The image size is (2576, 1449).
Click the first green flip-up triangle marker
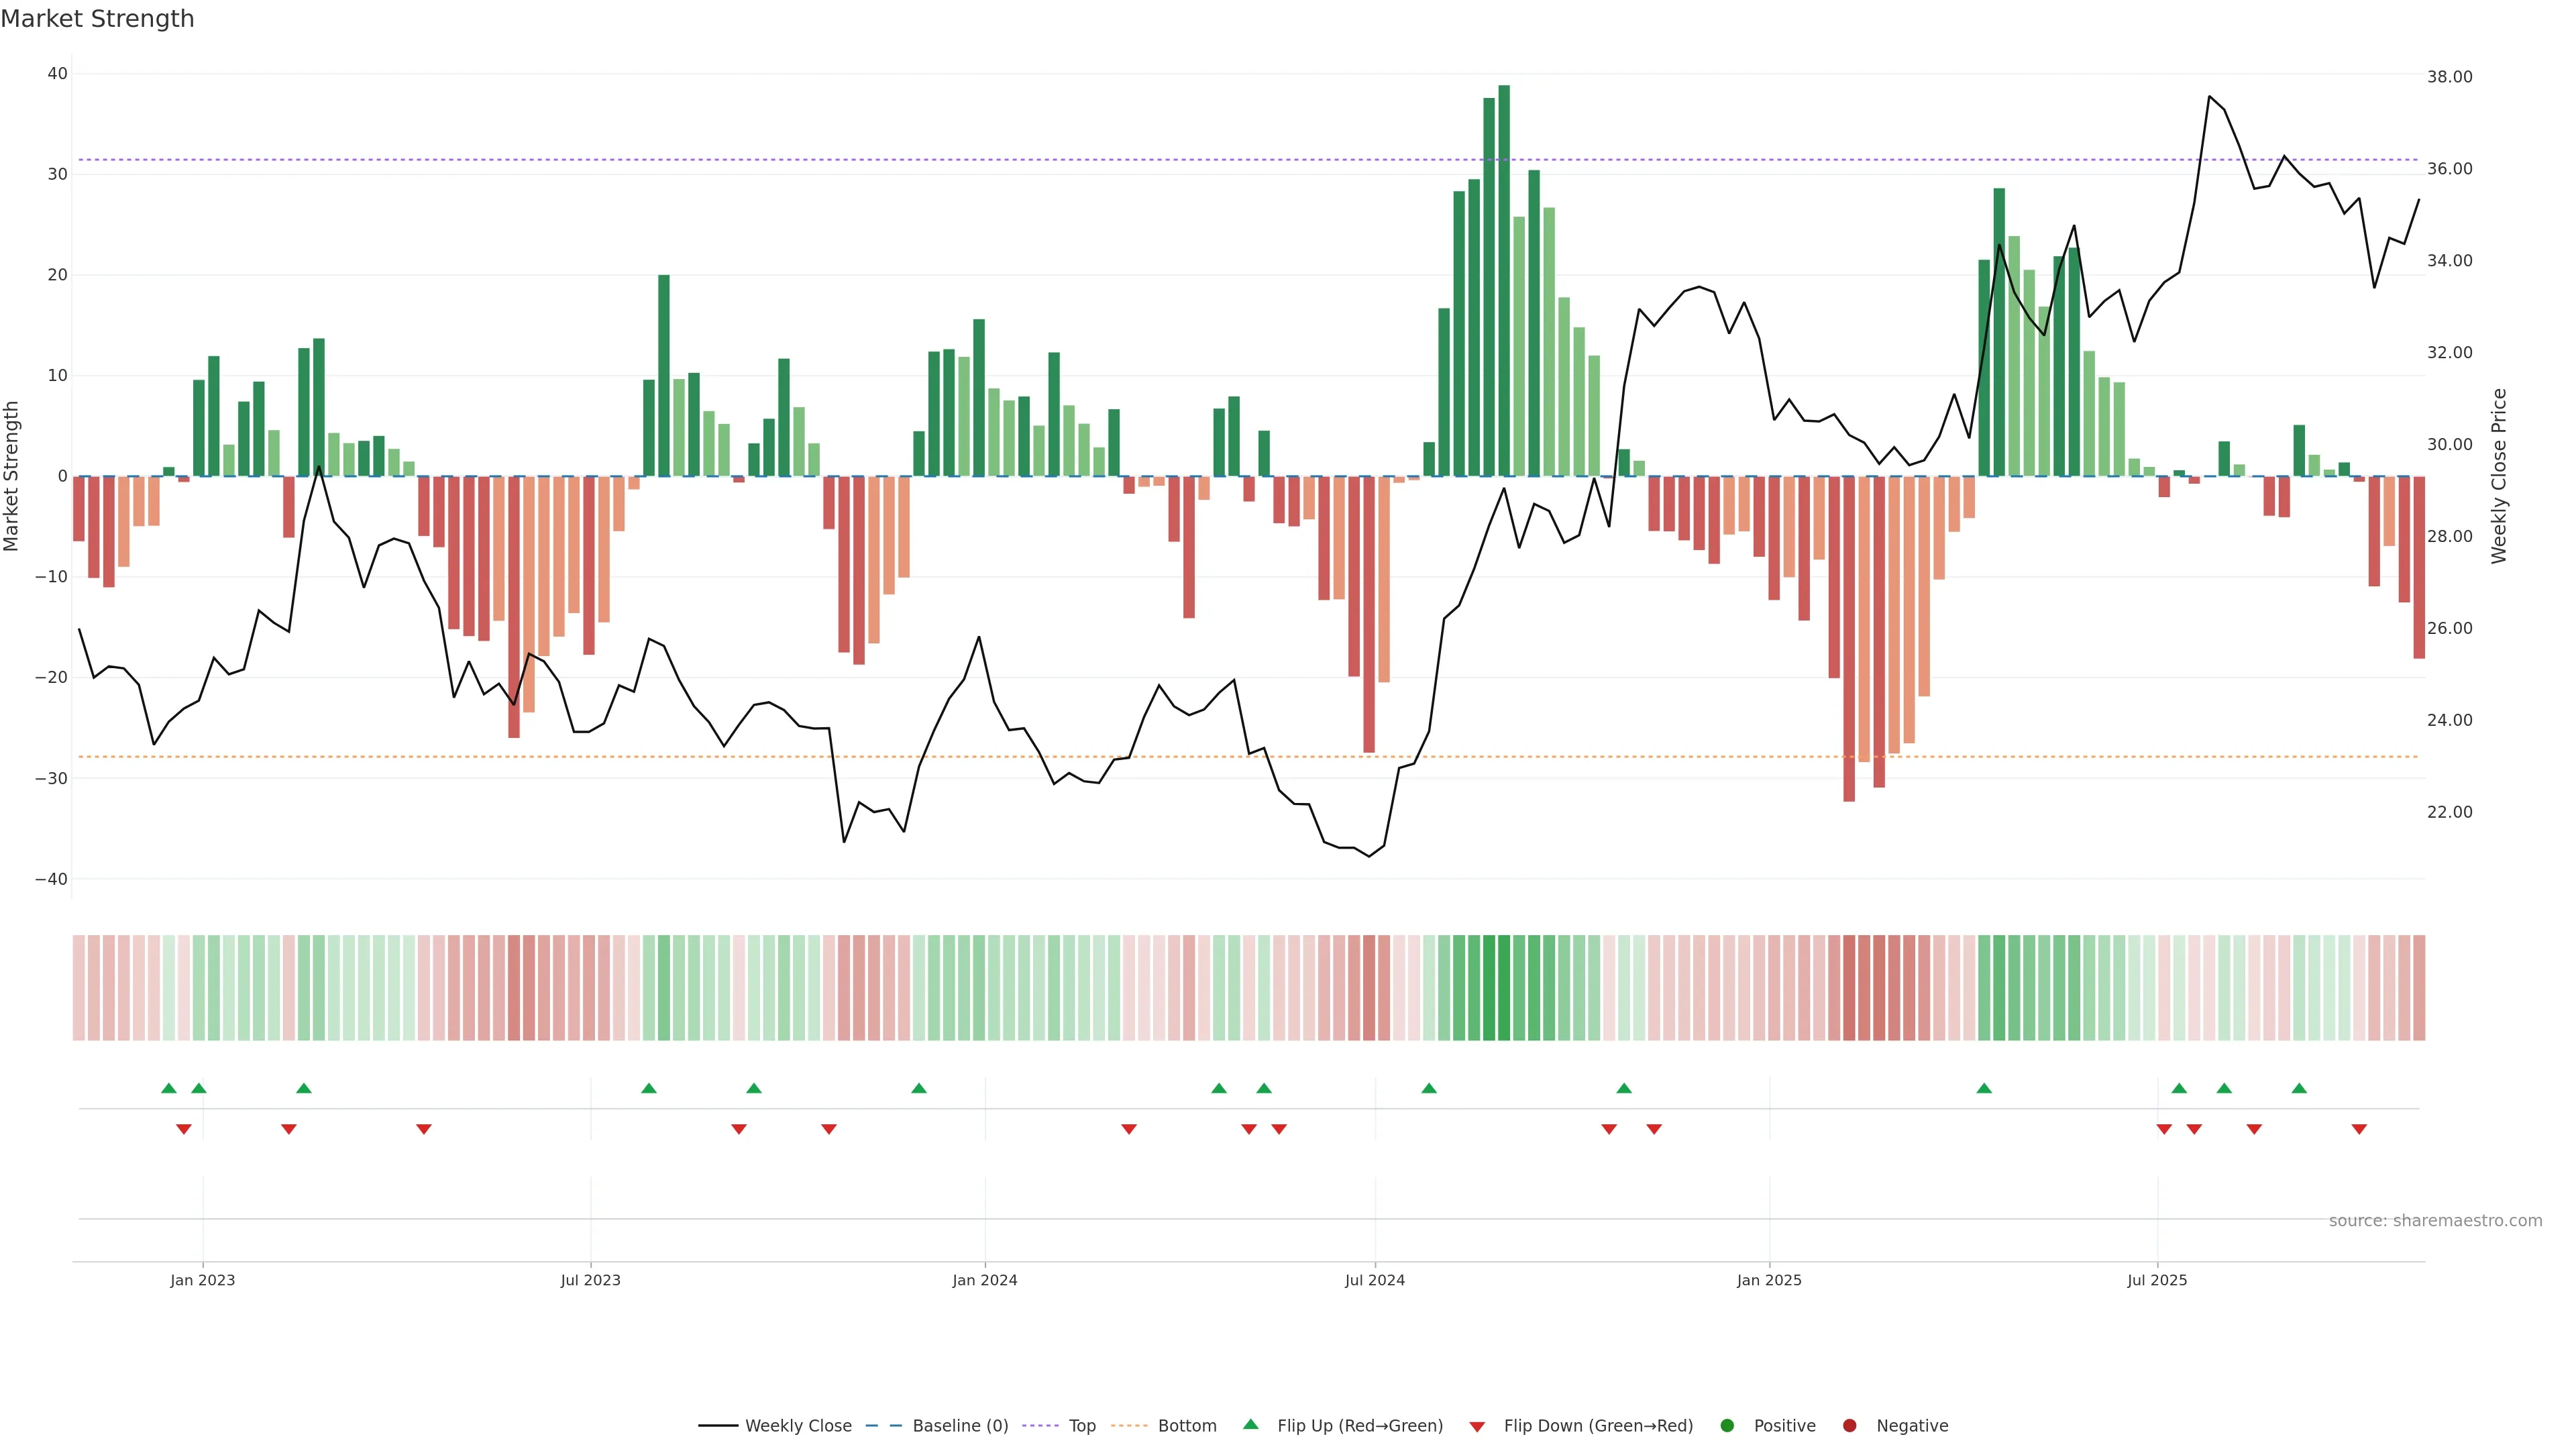(169, 1088)
